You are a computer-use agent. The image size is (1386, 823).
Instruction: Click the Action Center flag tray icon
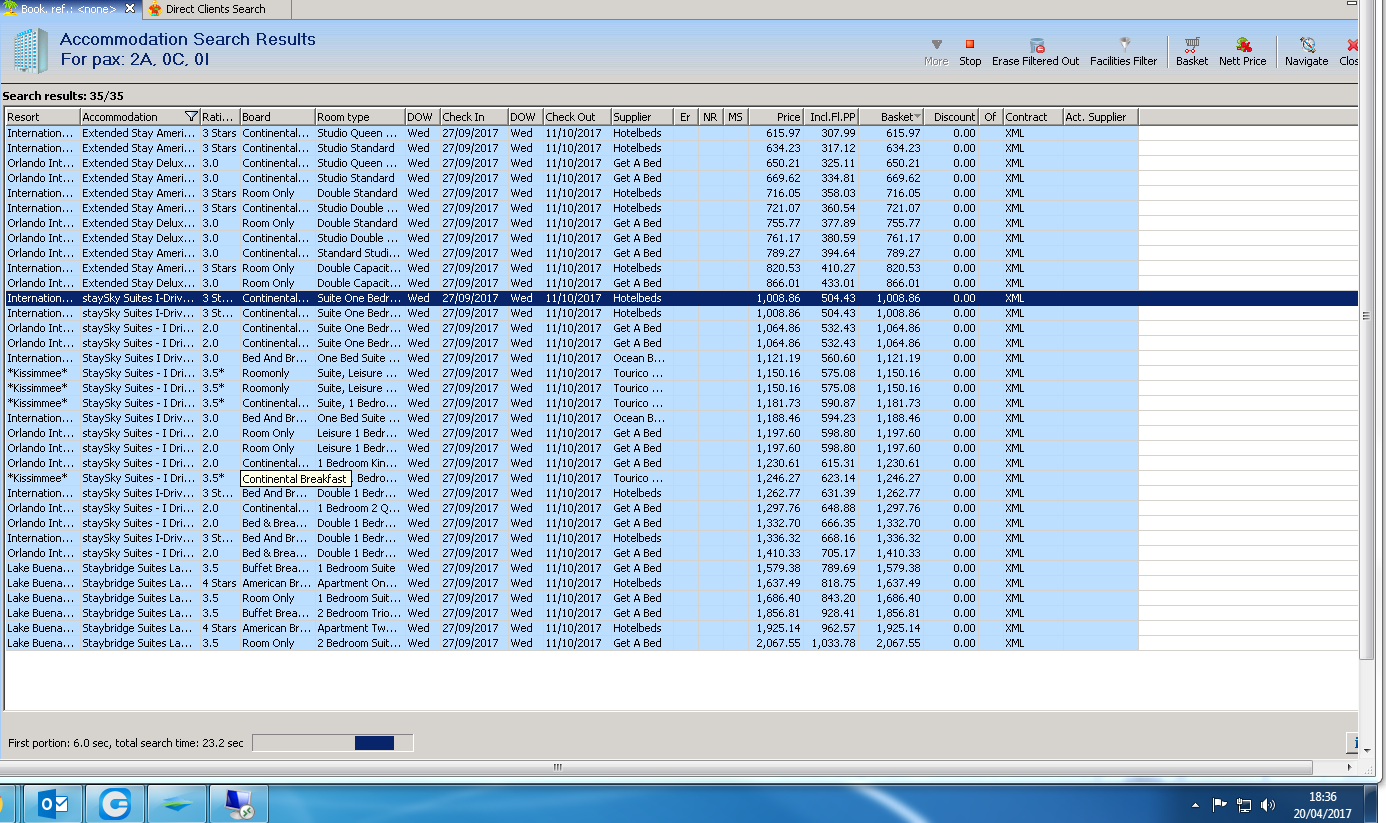click(x=1219, y=804)
